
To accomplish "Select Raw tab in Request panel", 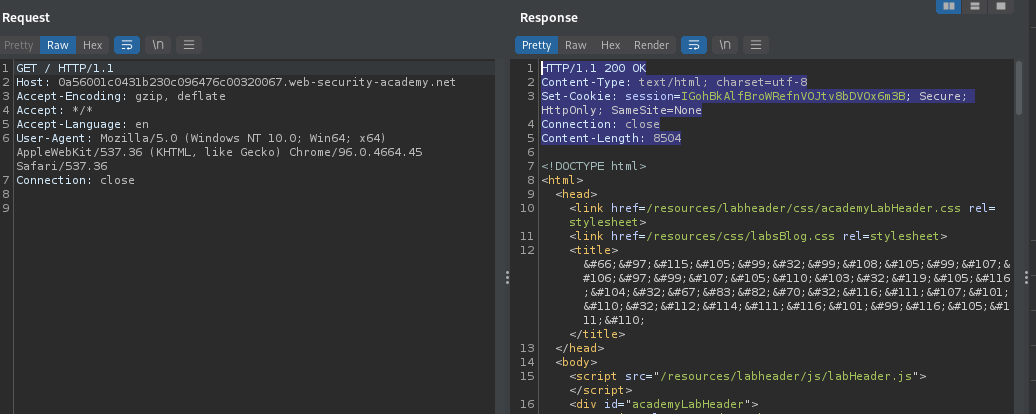I will click(57, 45).
